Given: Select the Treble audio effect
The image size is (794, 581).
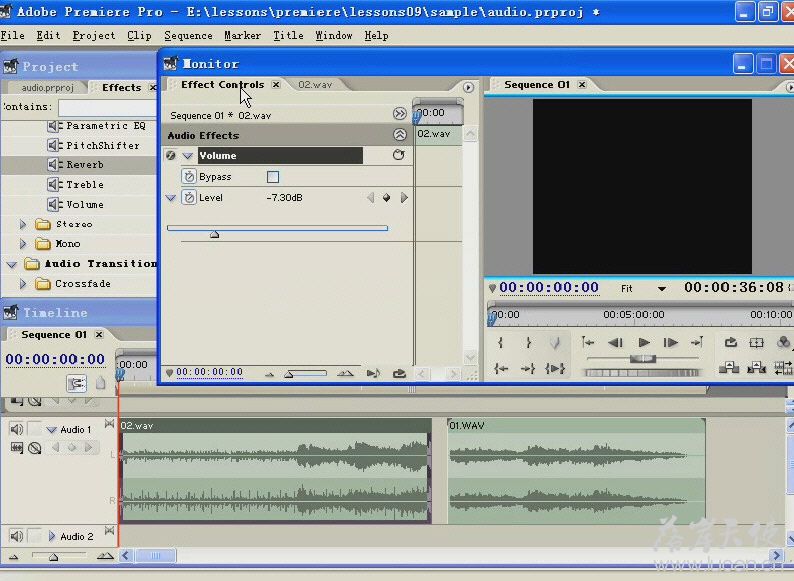Looking at the screenshot, I should pyautogui.click(x=76, y=184).
